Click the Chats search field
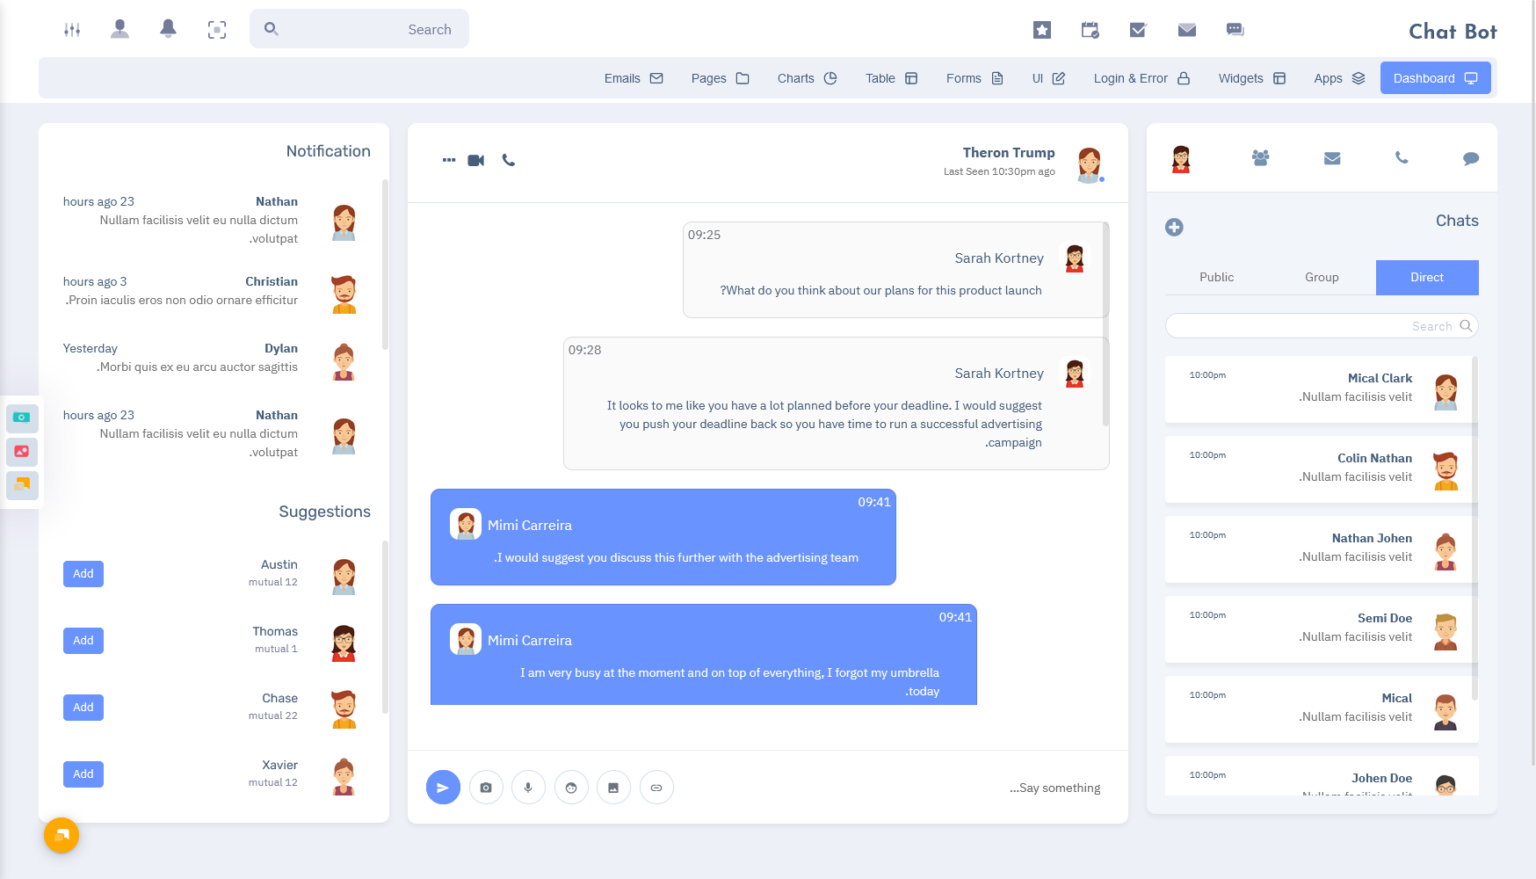The height and width of the screenshot is (879, 1536). (1321, 326)
